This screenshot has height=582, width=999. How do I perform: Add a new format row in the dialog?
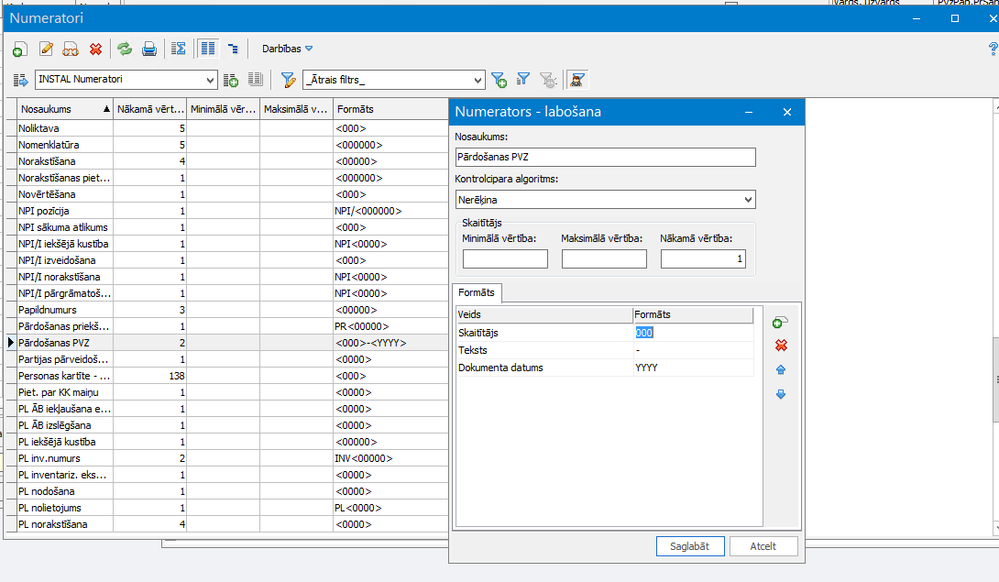[x=780, y=322]
